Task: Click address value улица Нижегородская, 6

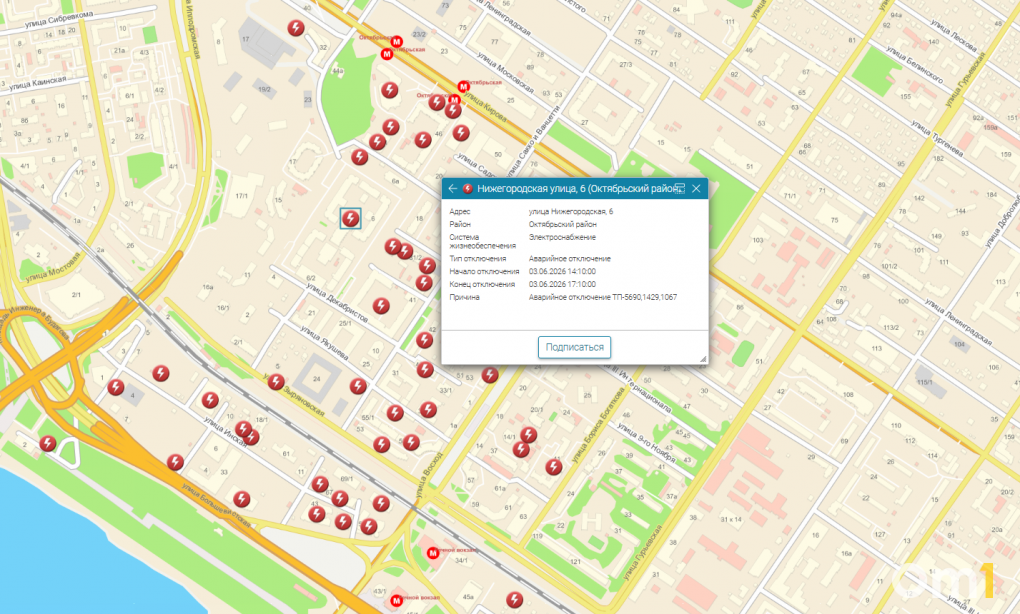Action: 570,211
